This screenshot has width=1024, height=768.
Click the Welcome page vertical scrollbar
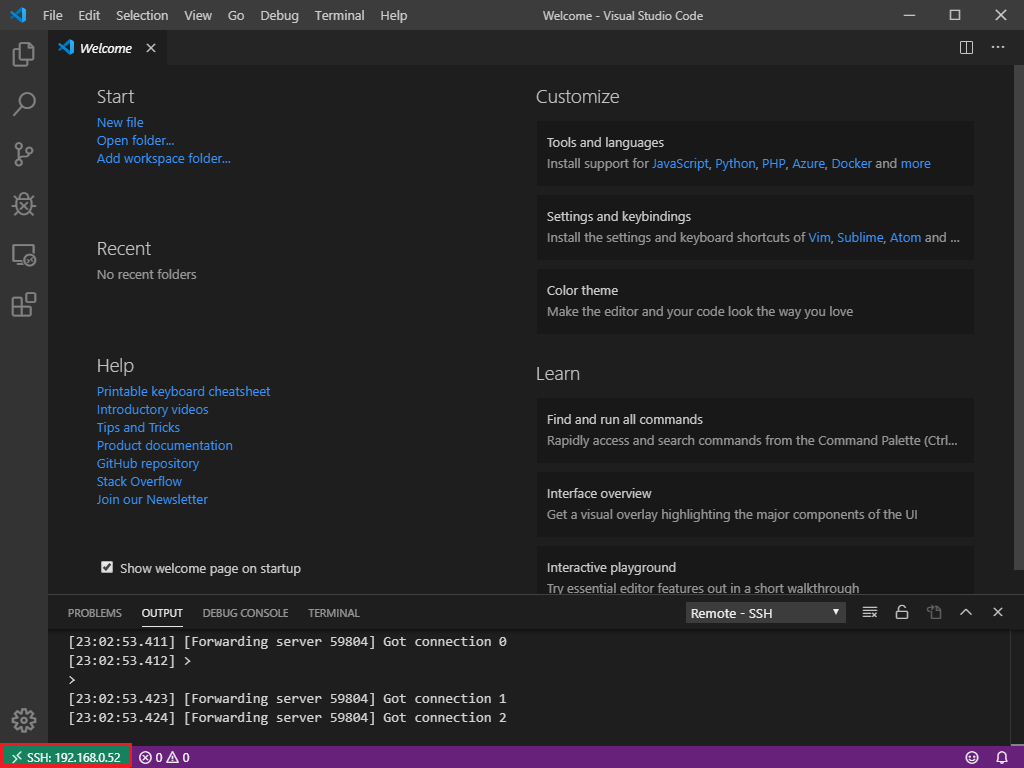point(1018,317)
